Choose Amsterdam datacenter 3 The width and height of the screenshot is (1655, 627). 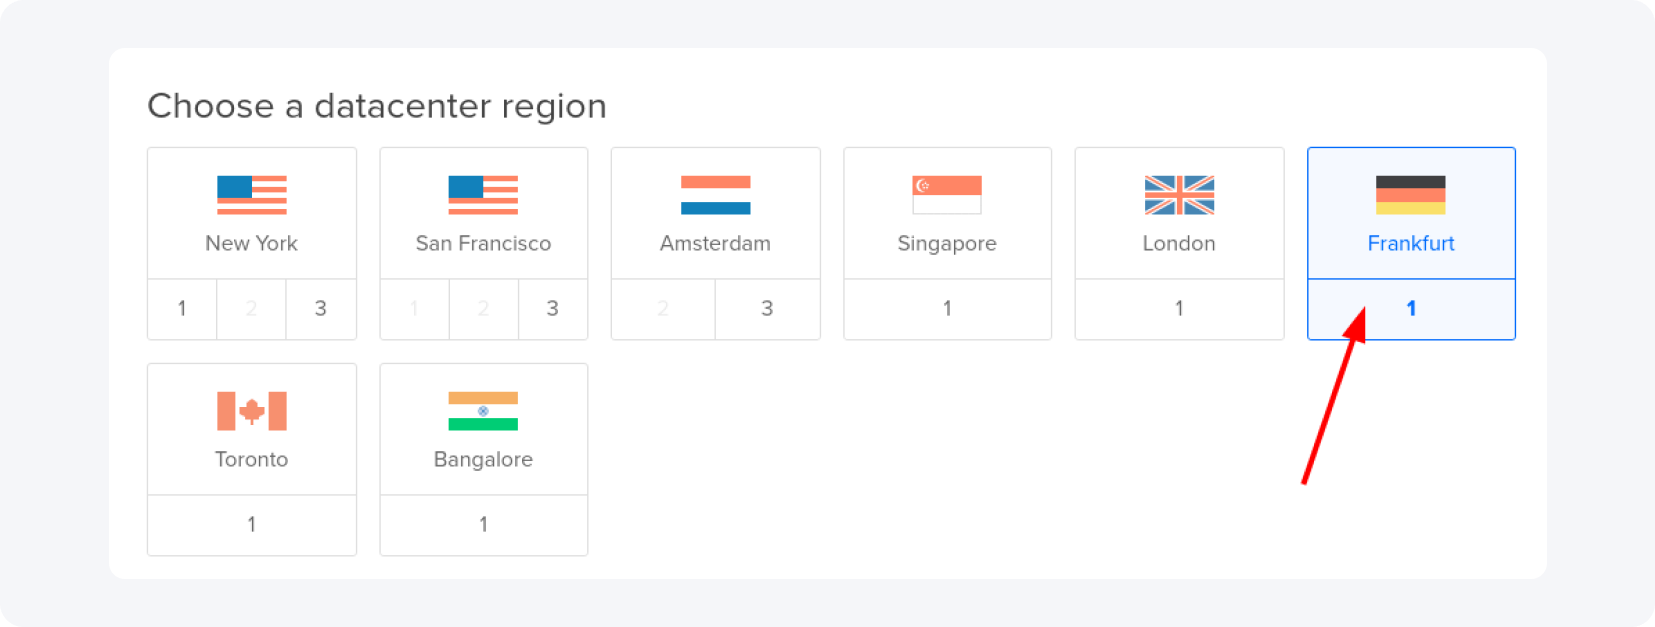[x=767, y=309]
